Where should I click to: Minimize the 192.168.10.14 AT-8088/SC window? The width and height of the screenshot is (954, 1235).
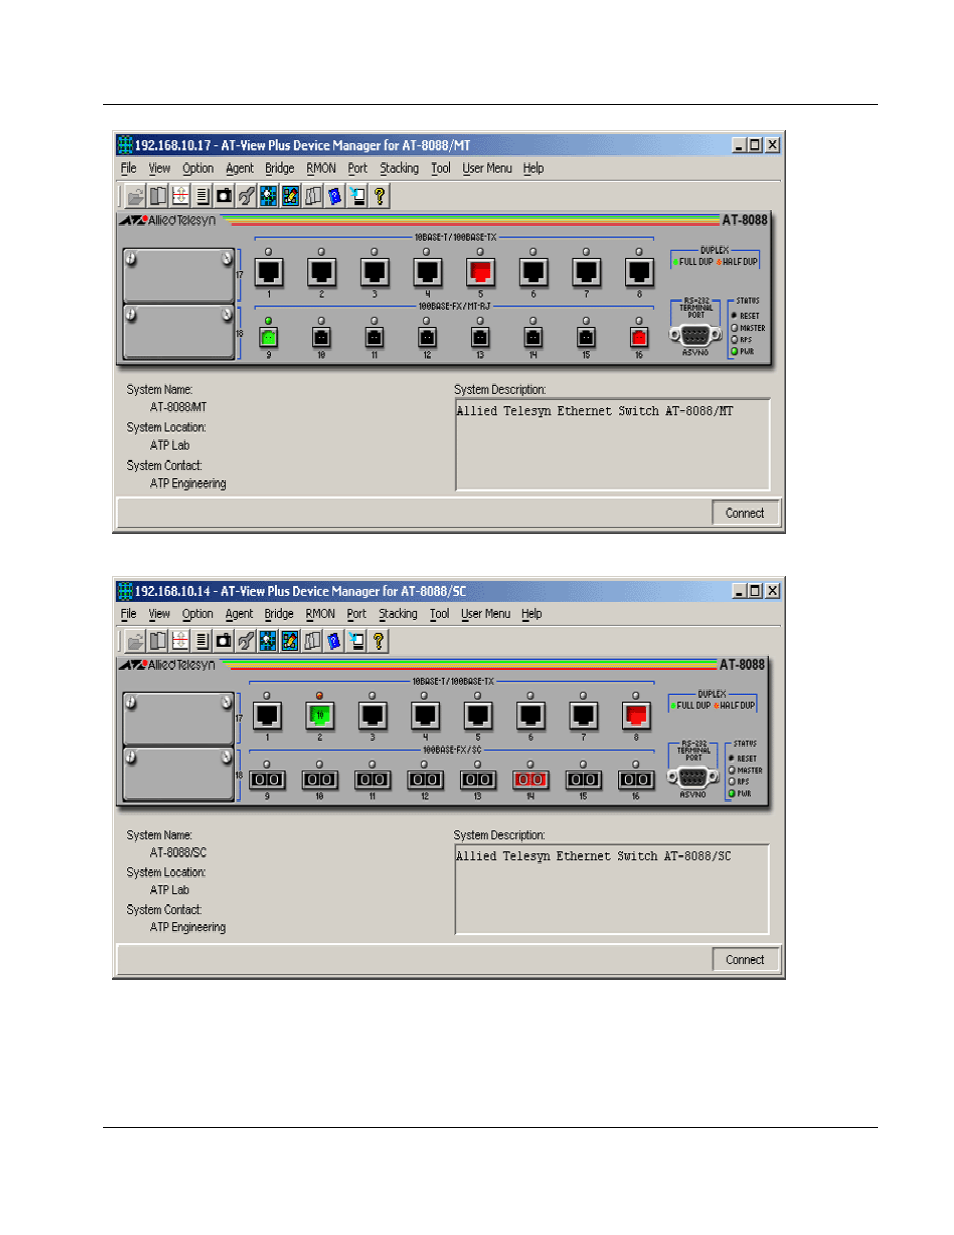pos(739,591)
